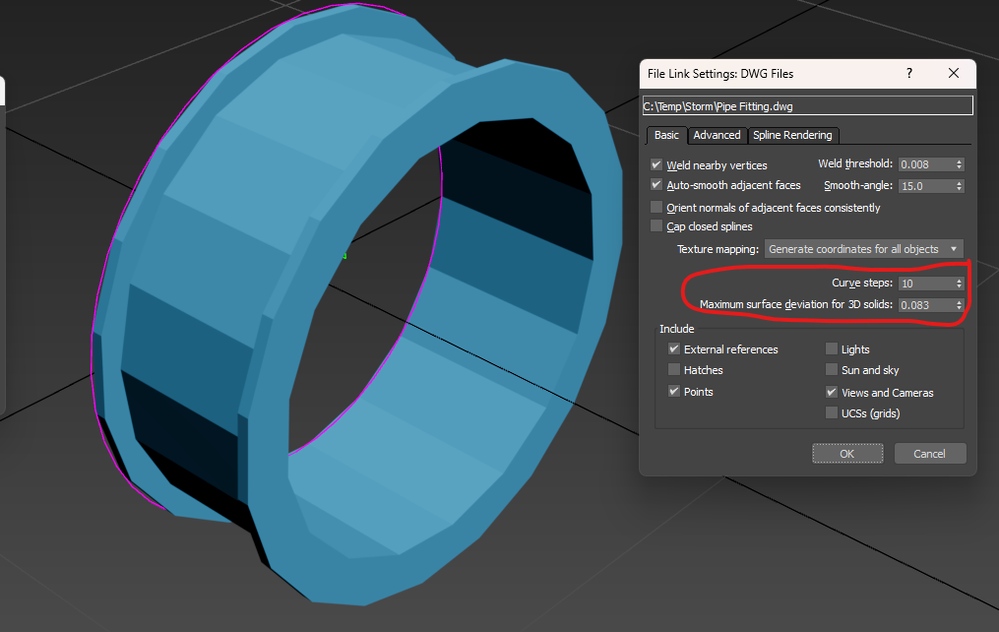The height and width of the screenshot is (632, 999).
Task: Click the DWG file path field
Action: 808,106
